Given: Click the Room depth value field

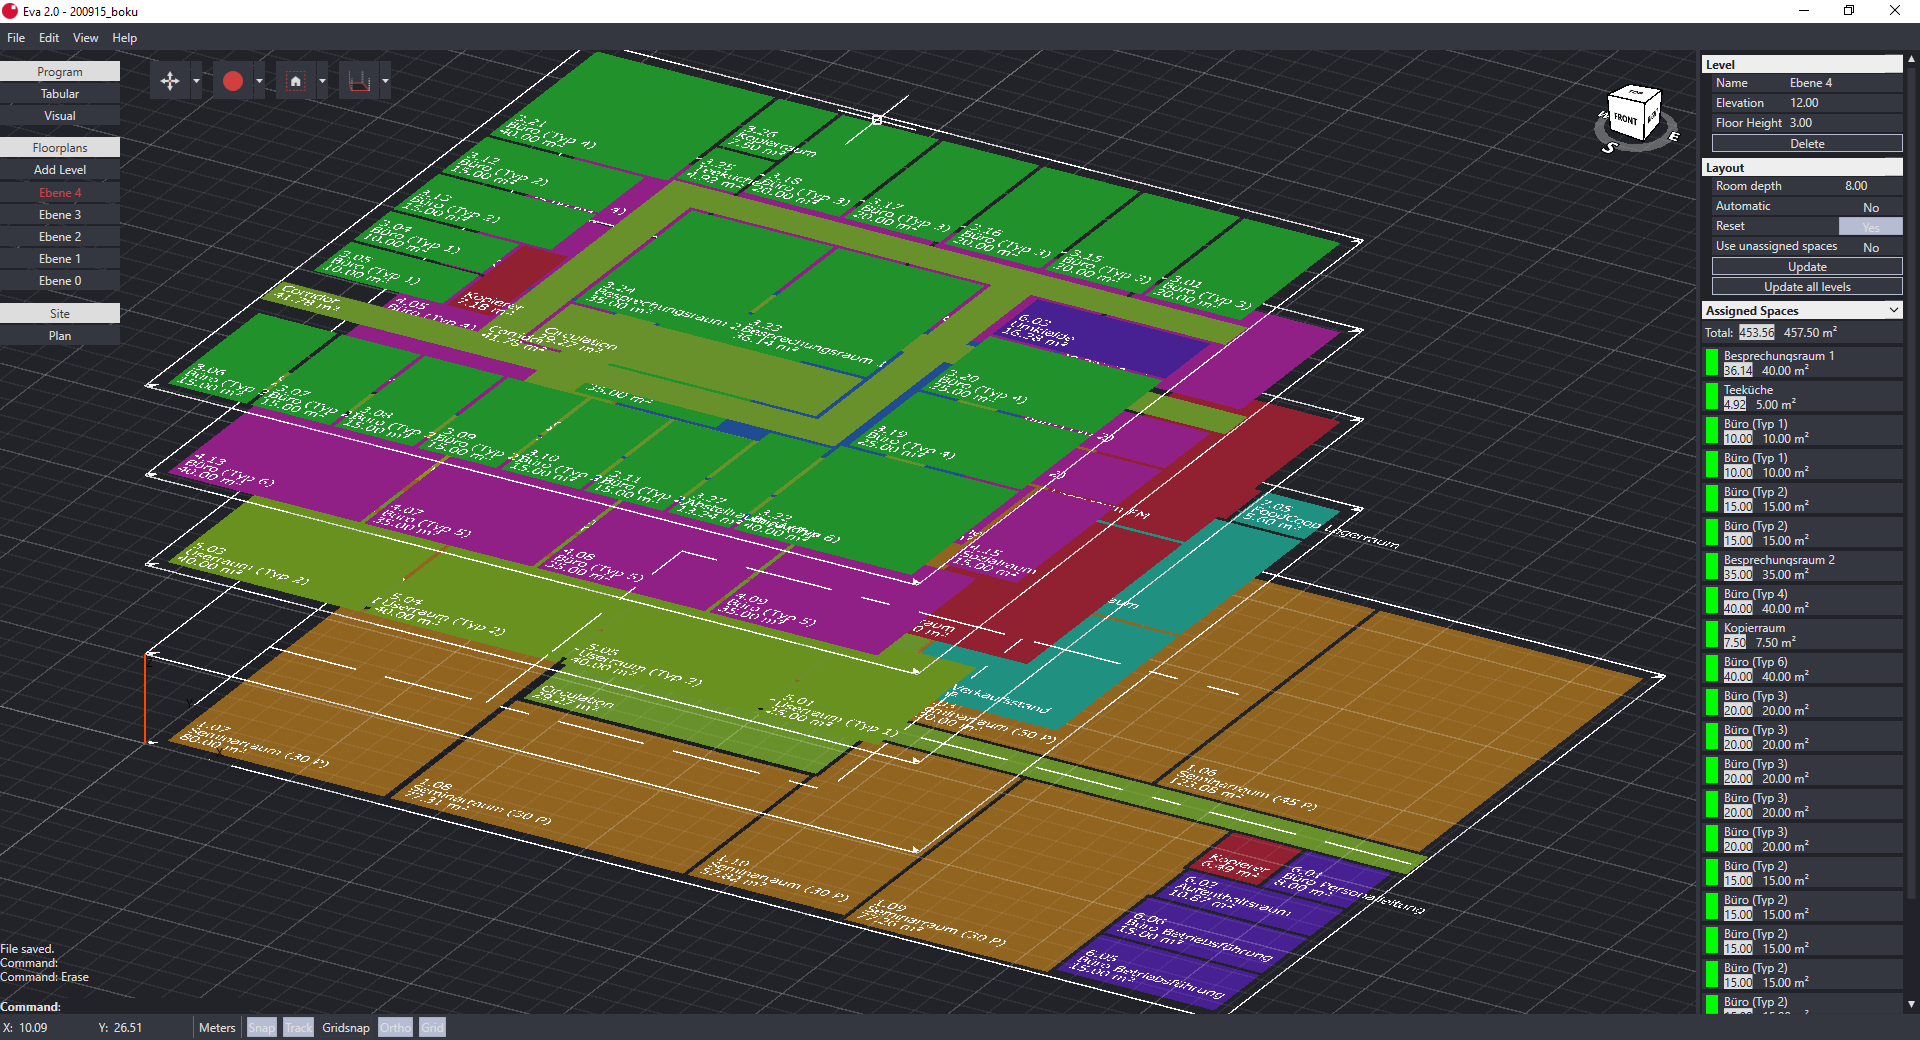Looking at the screenshot, I should 1856,186.
